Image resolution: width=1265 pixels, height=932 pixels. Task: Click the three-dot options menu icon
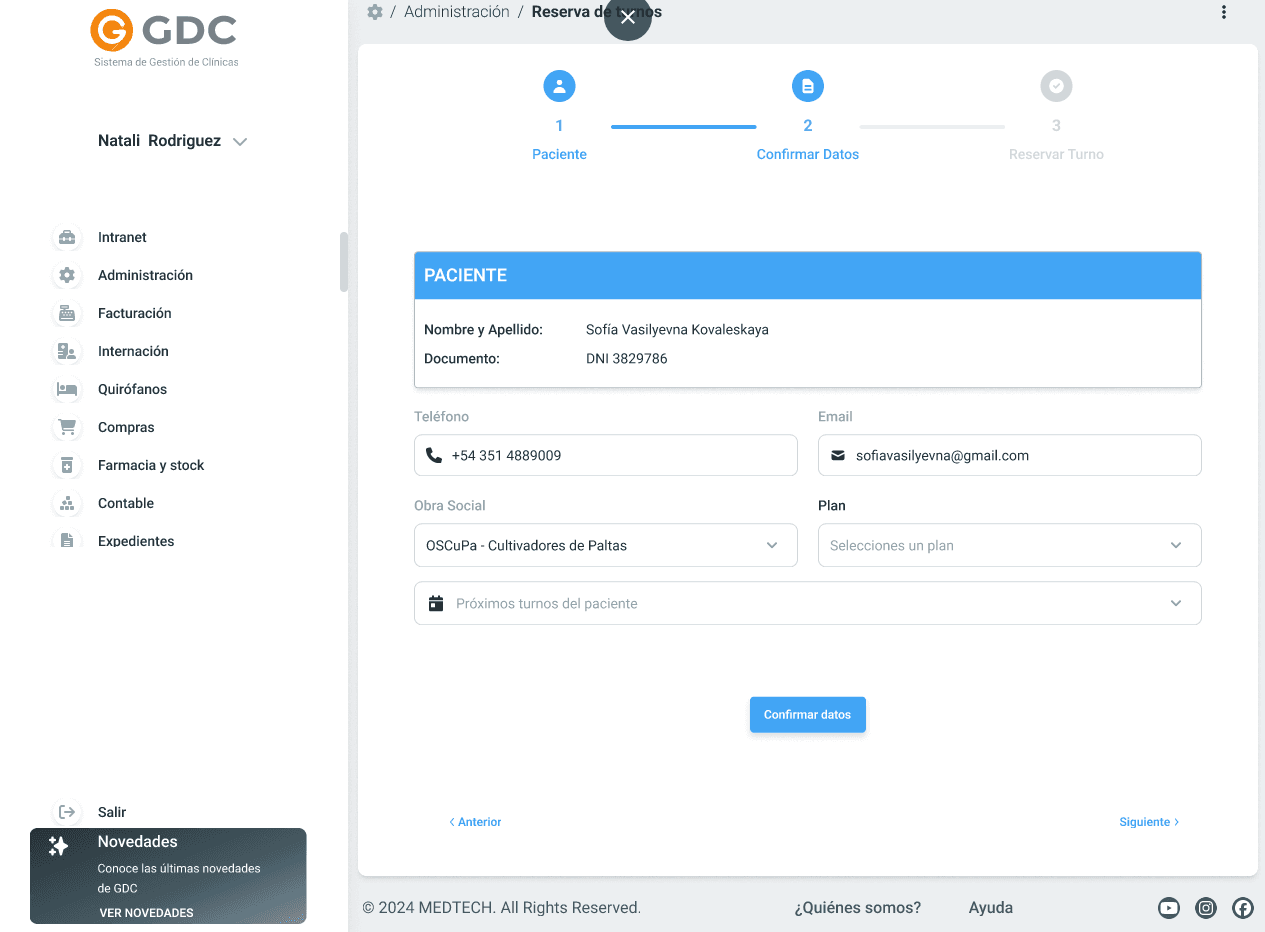tap(1223, 12)
